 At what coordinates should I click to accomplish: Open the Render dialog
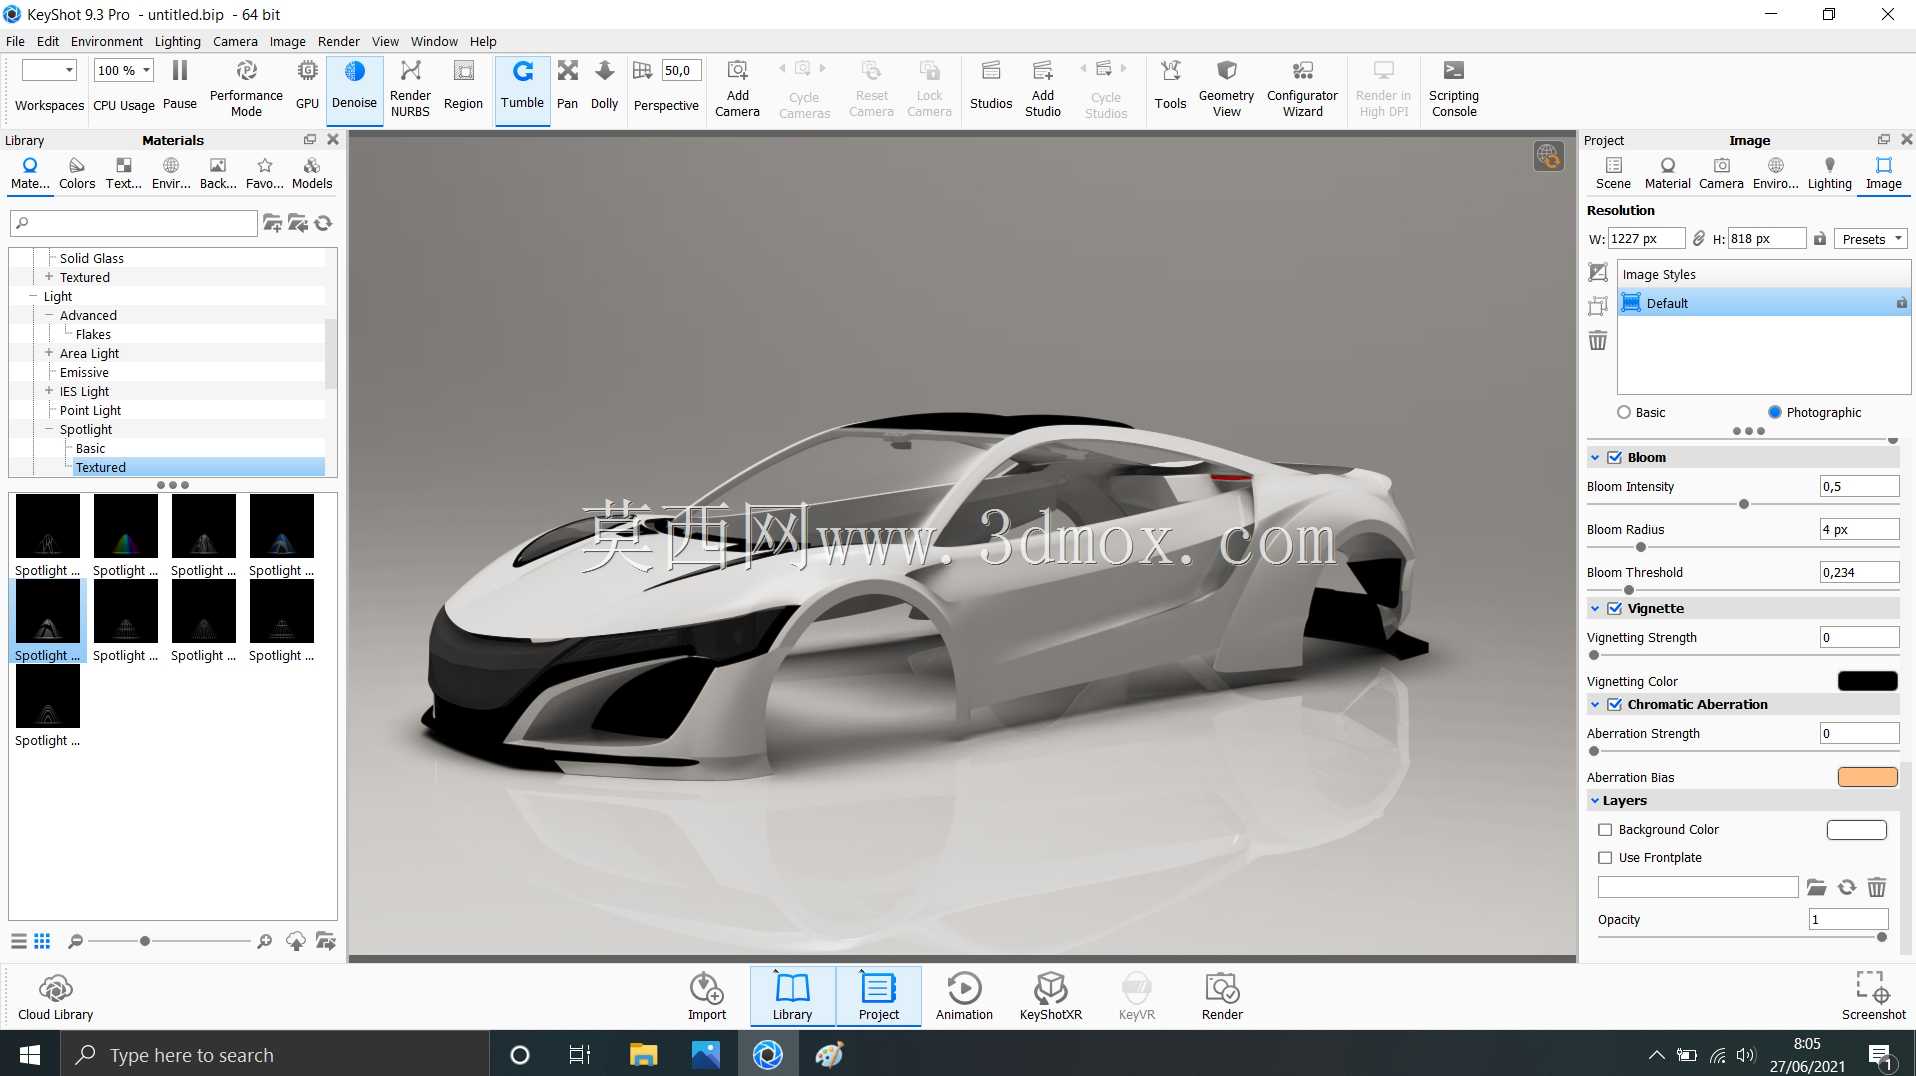click(x=1222, y=997)
